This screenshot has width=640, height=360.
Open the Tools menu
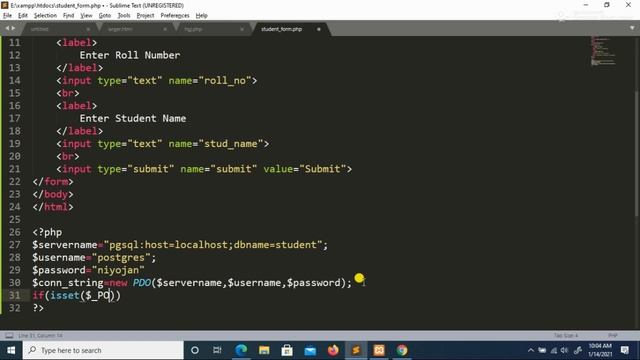[x=124, y=16]
